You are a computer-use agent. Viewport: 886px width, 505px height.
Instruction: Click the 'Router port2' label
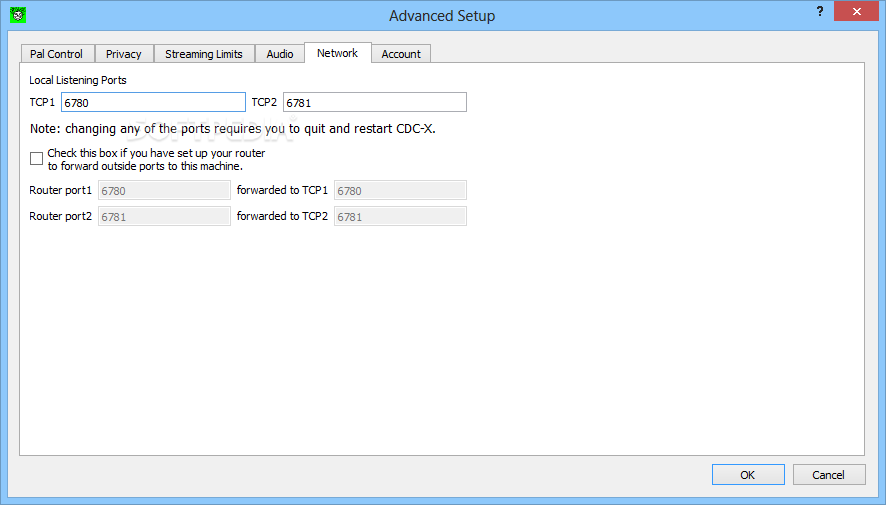pos(60,216)
